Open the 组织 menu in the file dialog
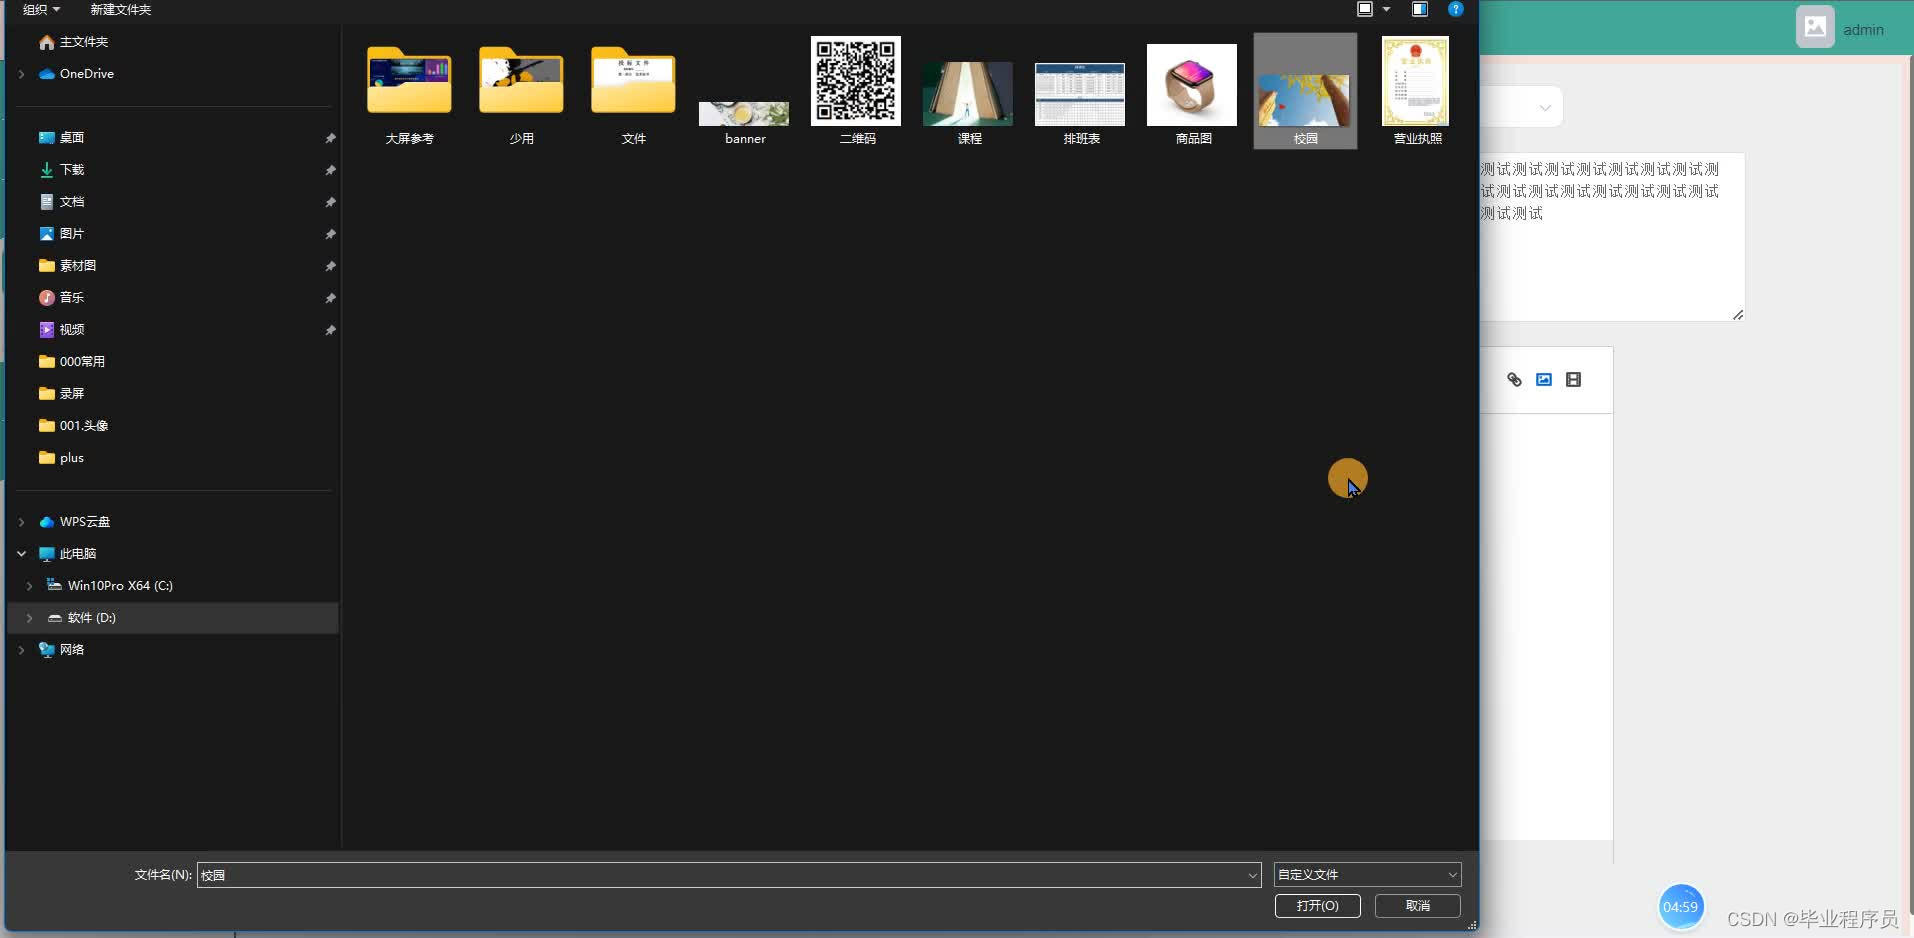 (x=41, y=9)
